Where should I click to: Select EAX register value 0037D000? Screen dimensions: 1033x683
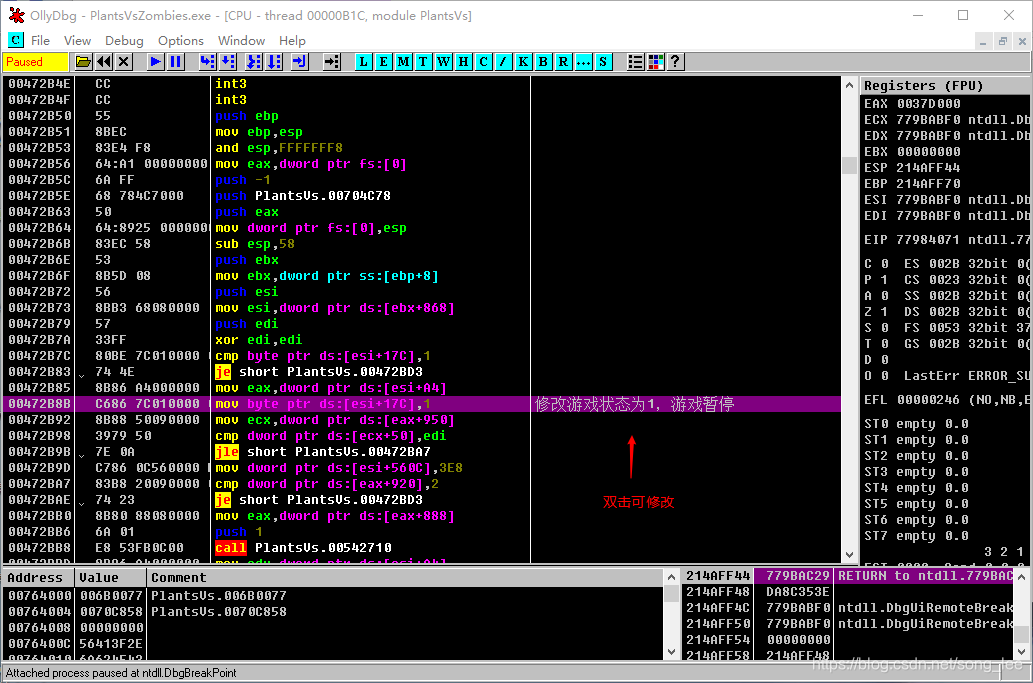928,104
